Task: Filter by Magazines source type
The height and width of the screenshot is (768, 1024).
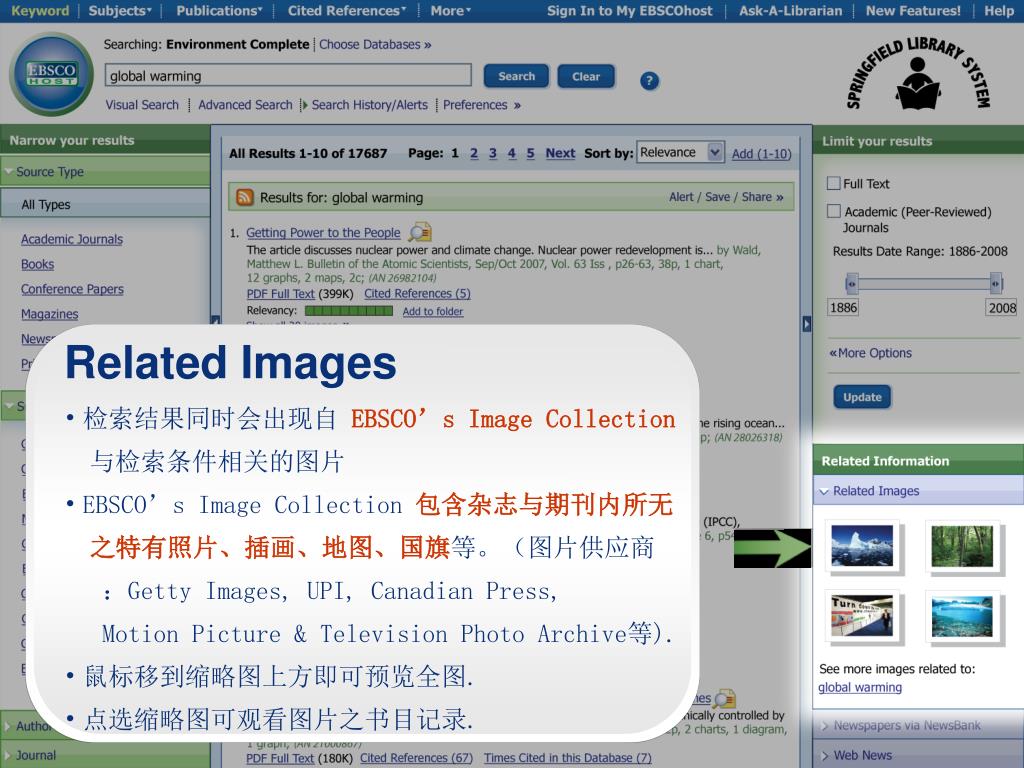Action: click(x=49, y=313)
